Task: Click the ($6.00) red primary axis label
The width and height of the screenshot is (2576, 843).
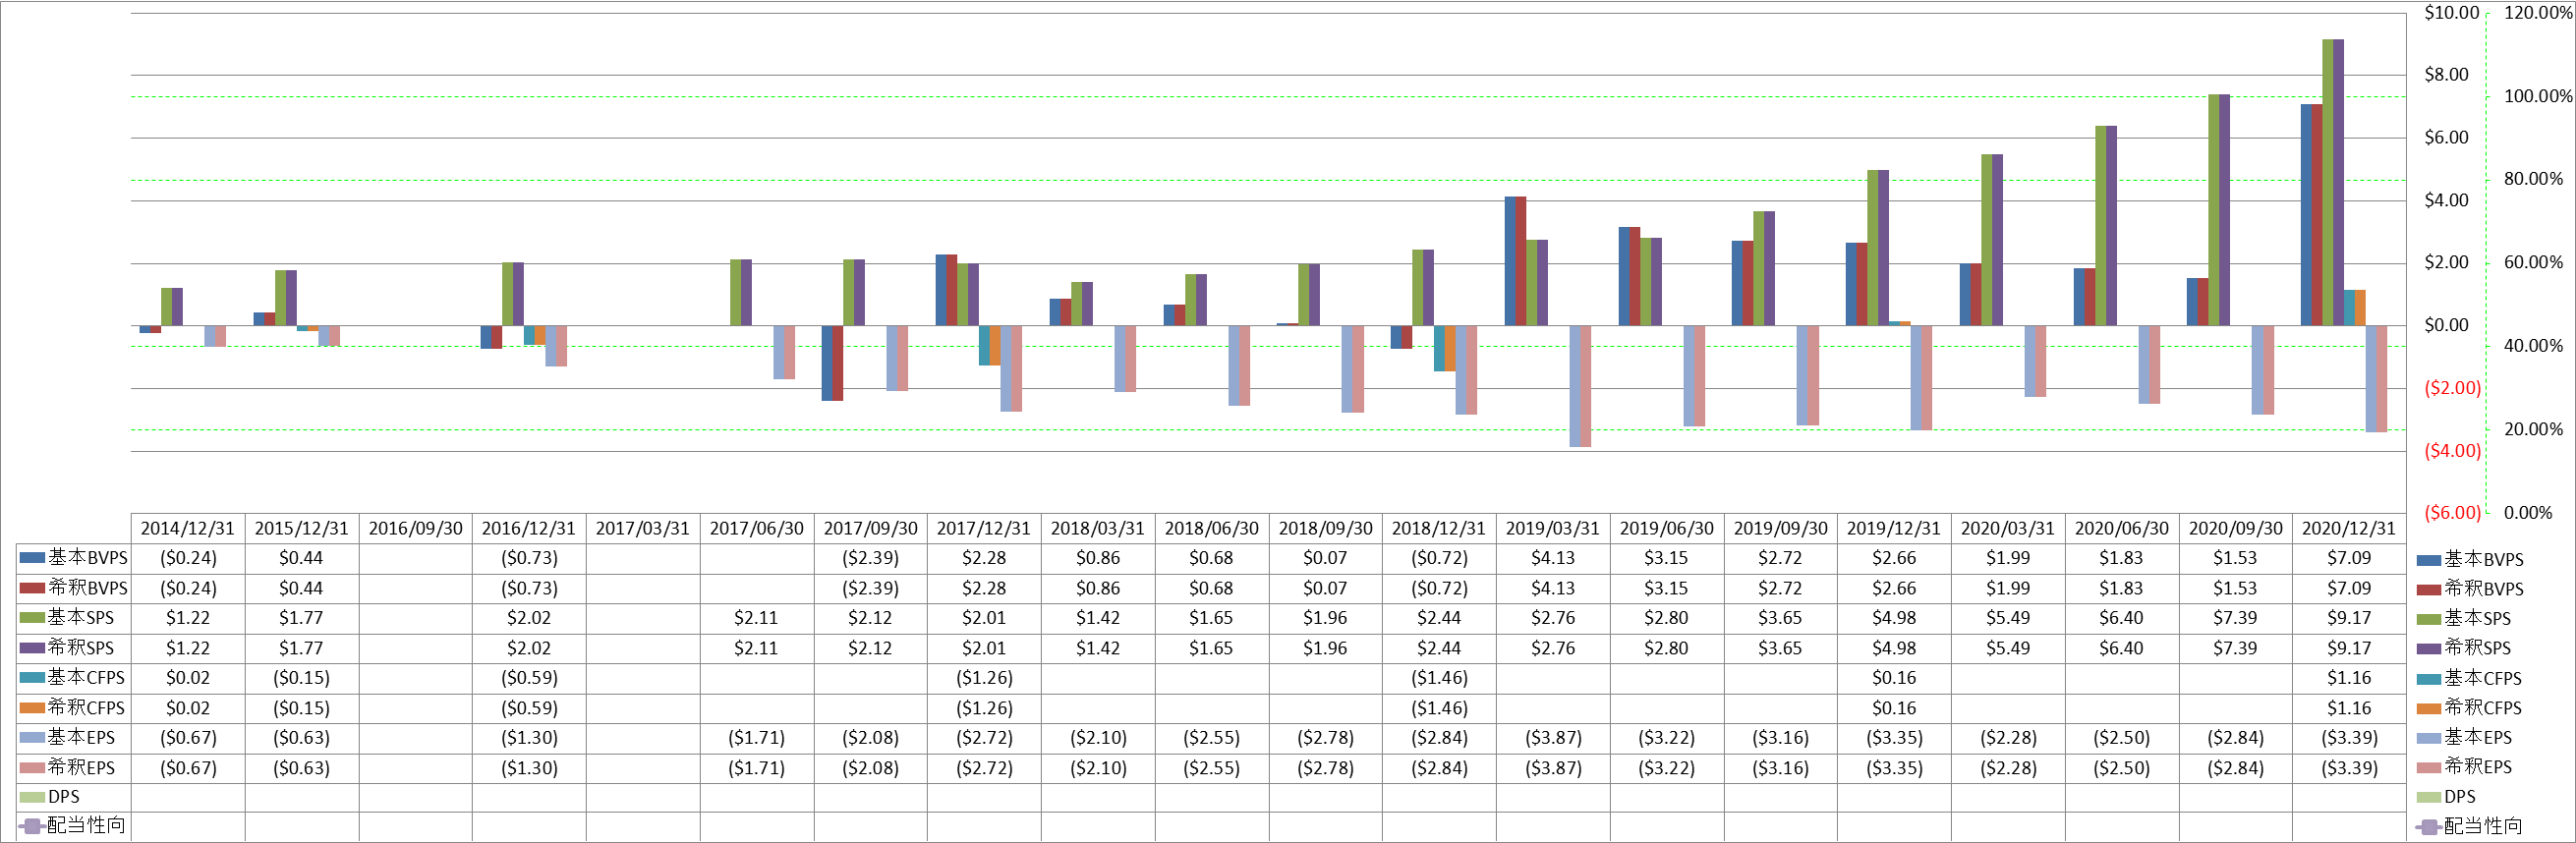Action: (2453, 513)
